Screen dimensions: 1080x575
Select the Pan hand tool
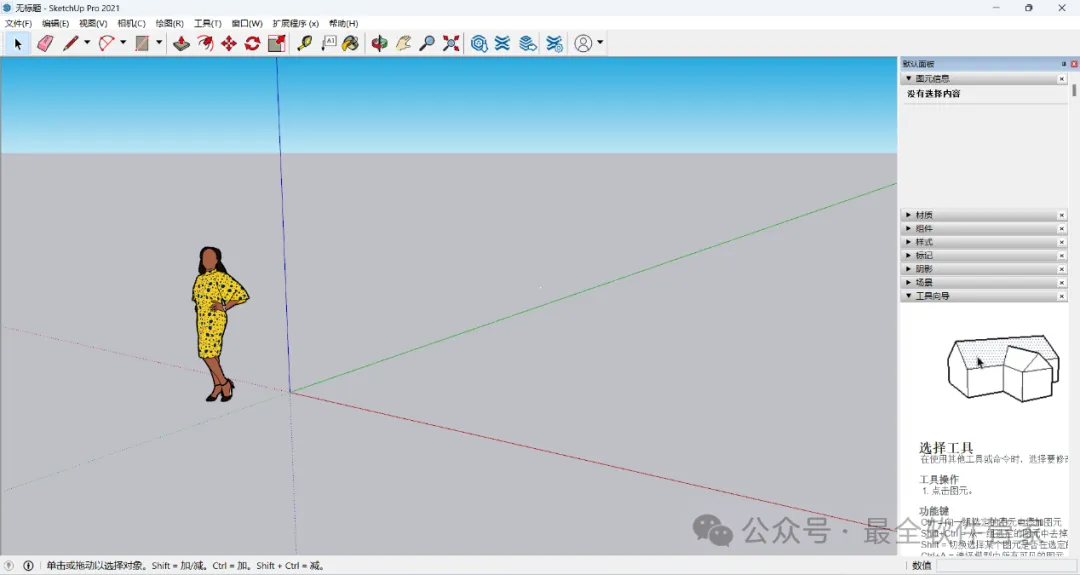[403, 43]
